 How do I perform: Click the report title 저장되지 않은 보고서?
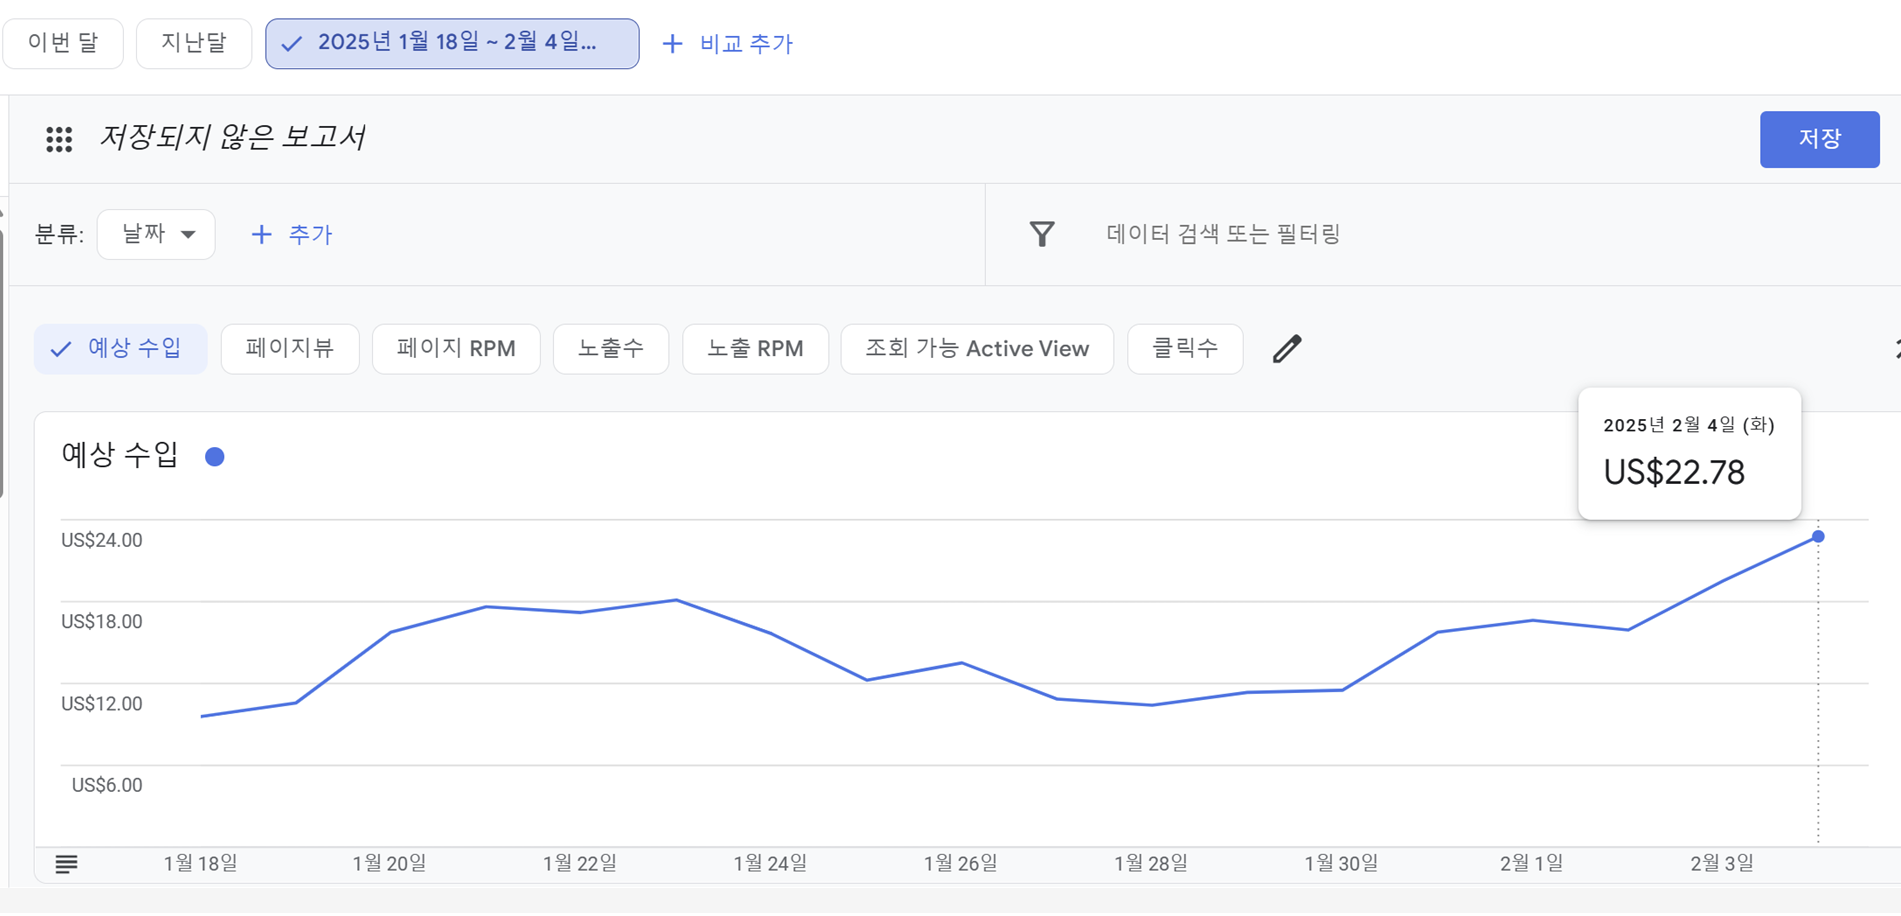click(x=232, y=137)
